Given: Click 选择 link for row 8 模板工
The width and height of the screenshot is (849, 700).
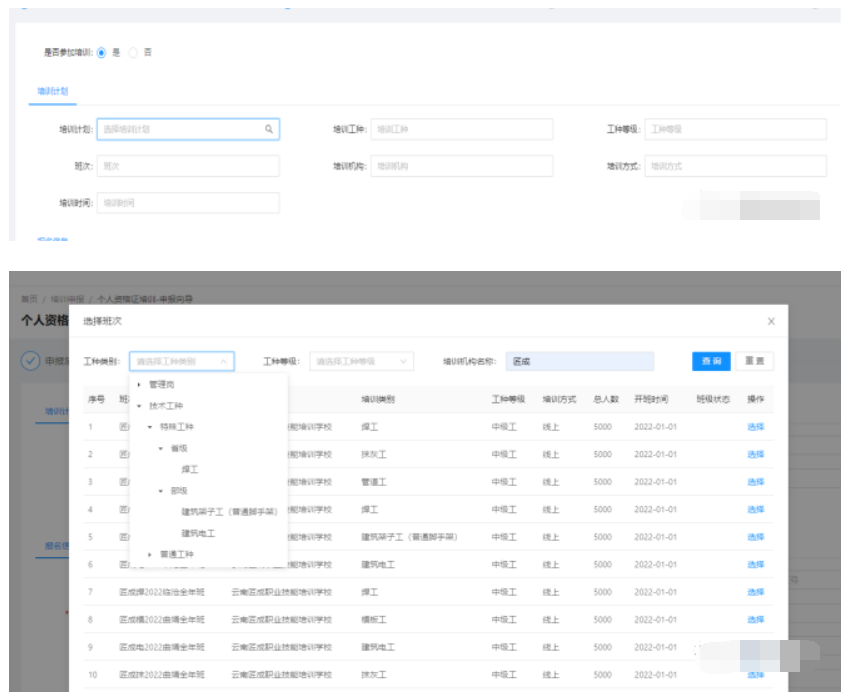Looking at the screenshot, I should tap(755, 620).
